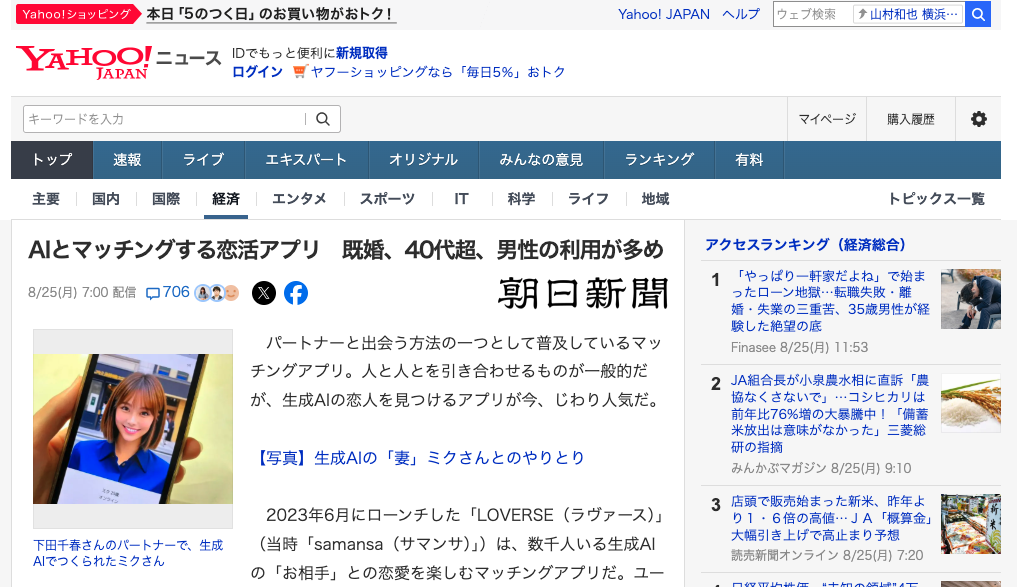Select the エンタメ category
The image size is (1017, 587).
coord(299,199)
